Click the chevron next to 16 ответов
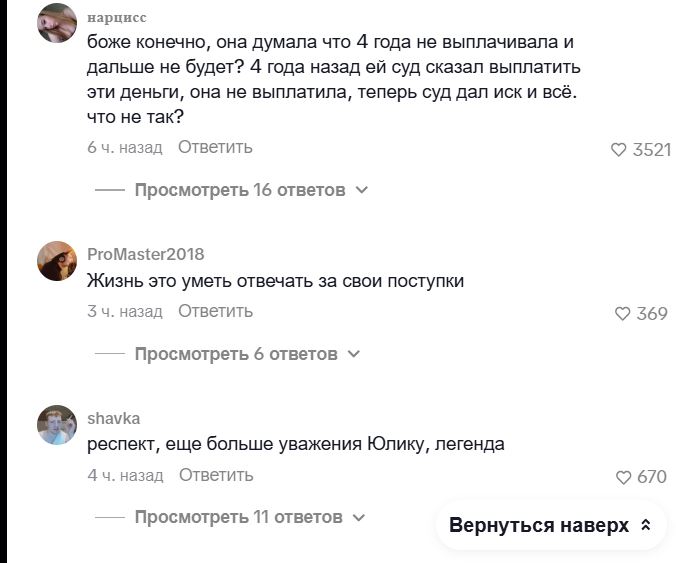 tap(363, 190)
